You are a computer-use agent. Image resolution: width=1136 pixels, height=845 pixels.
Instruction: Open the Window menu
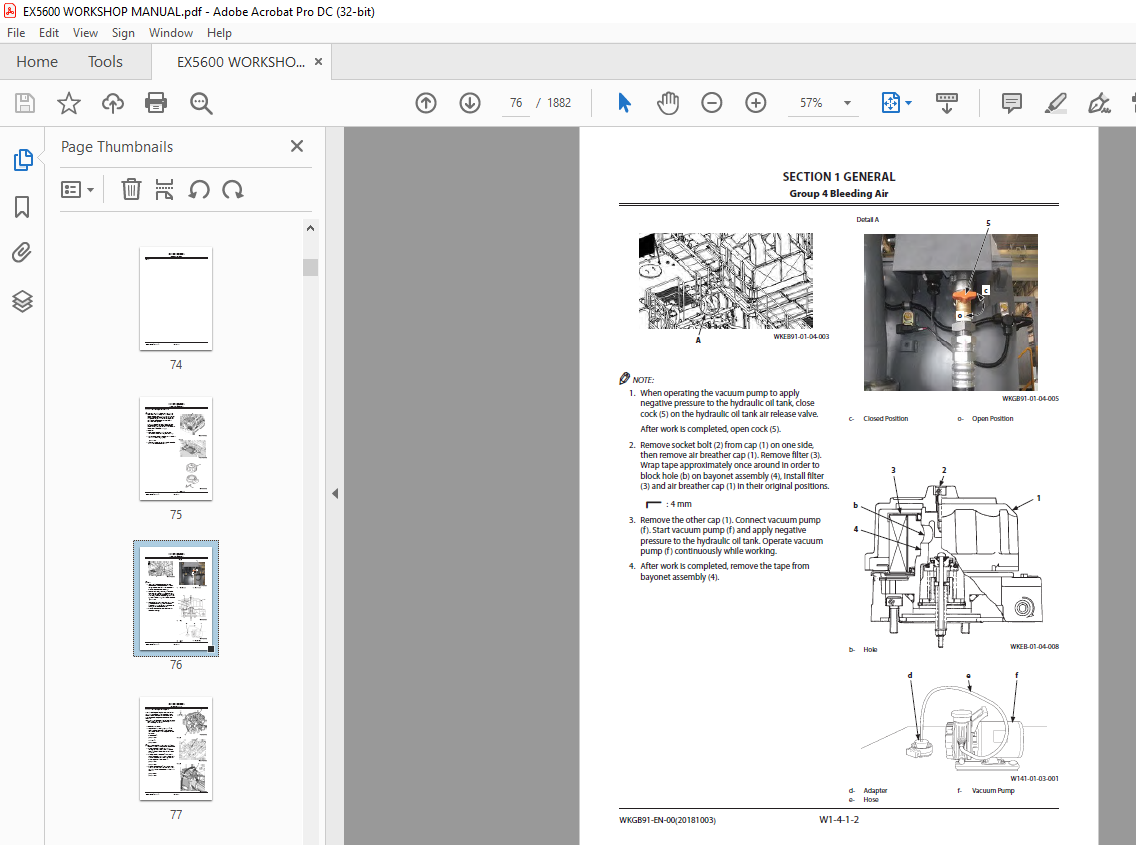171,33
